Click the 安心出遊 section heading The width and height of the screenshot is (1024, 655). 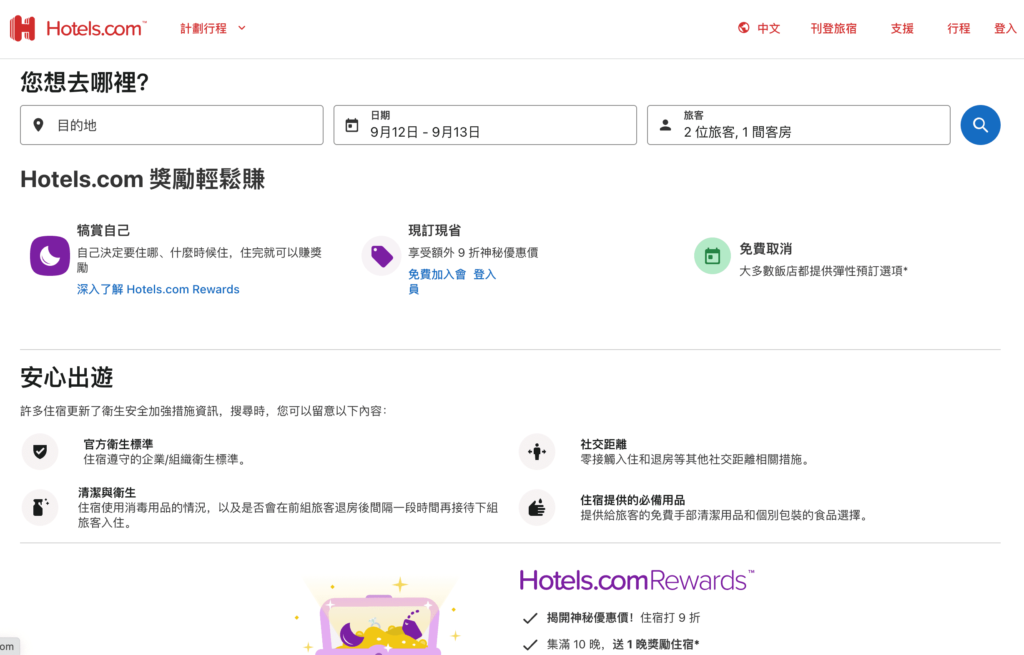pos(67,377)
